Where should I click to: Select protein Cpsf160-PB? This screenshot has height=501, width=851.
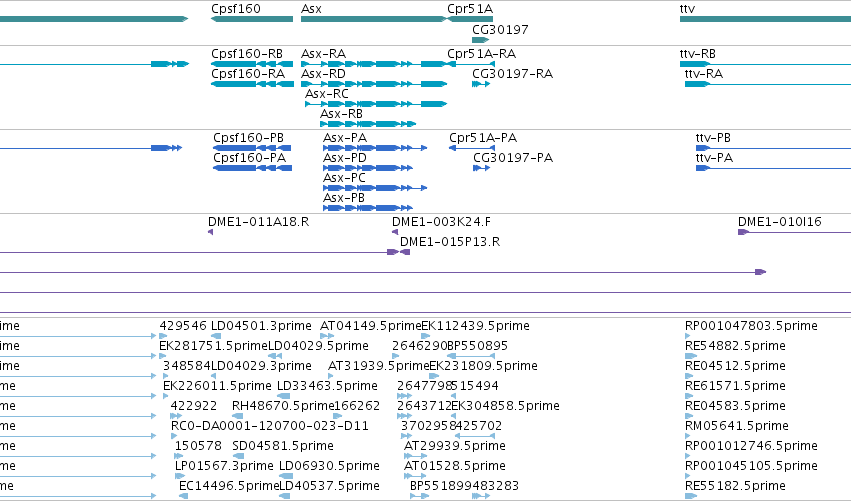coord(249,138)
